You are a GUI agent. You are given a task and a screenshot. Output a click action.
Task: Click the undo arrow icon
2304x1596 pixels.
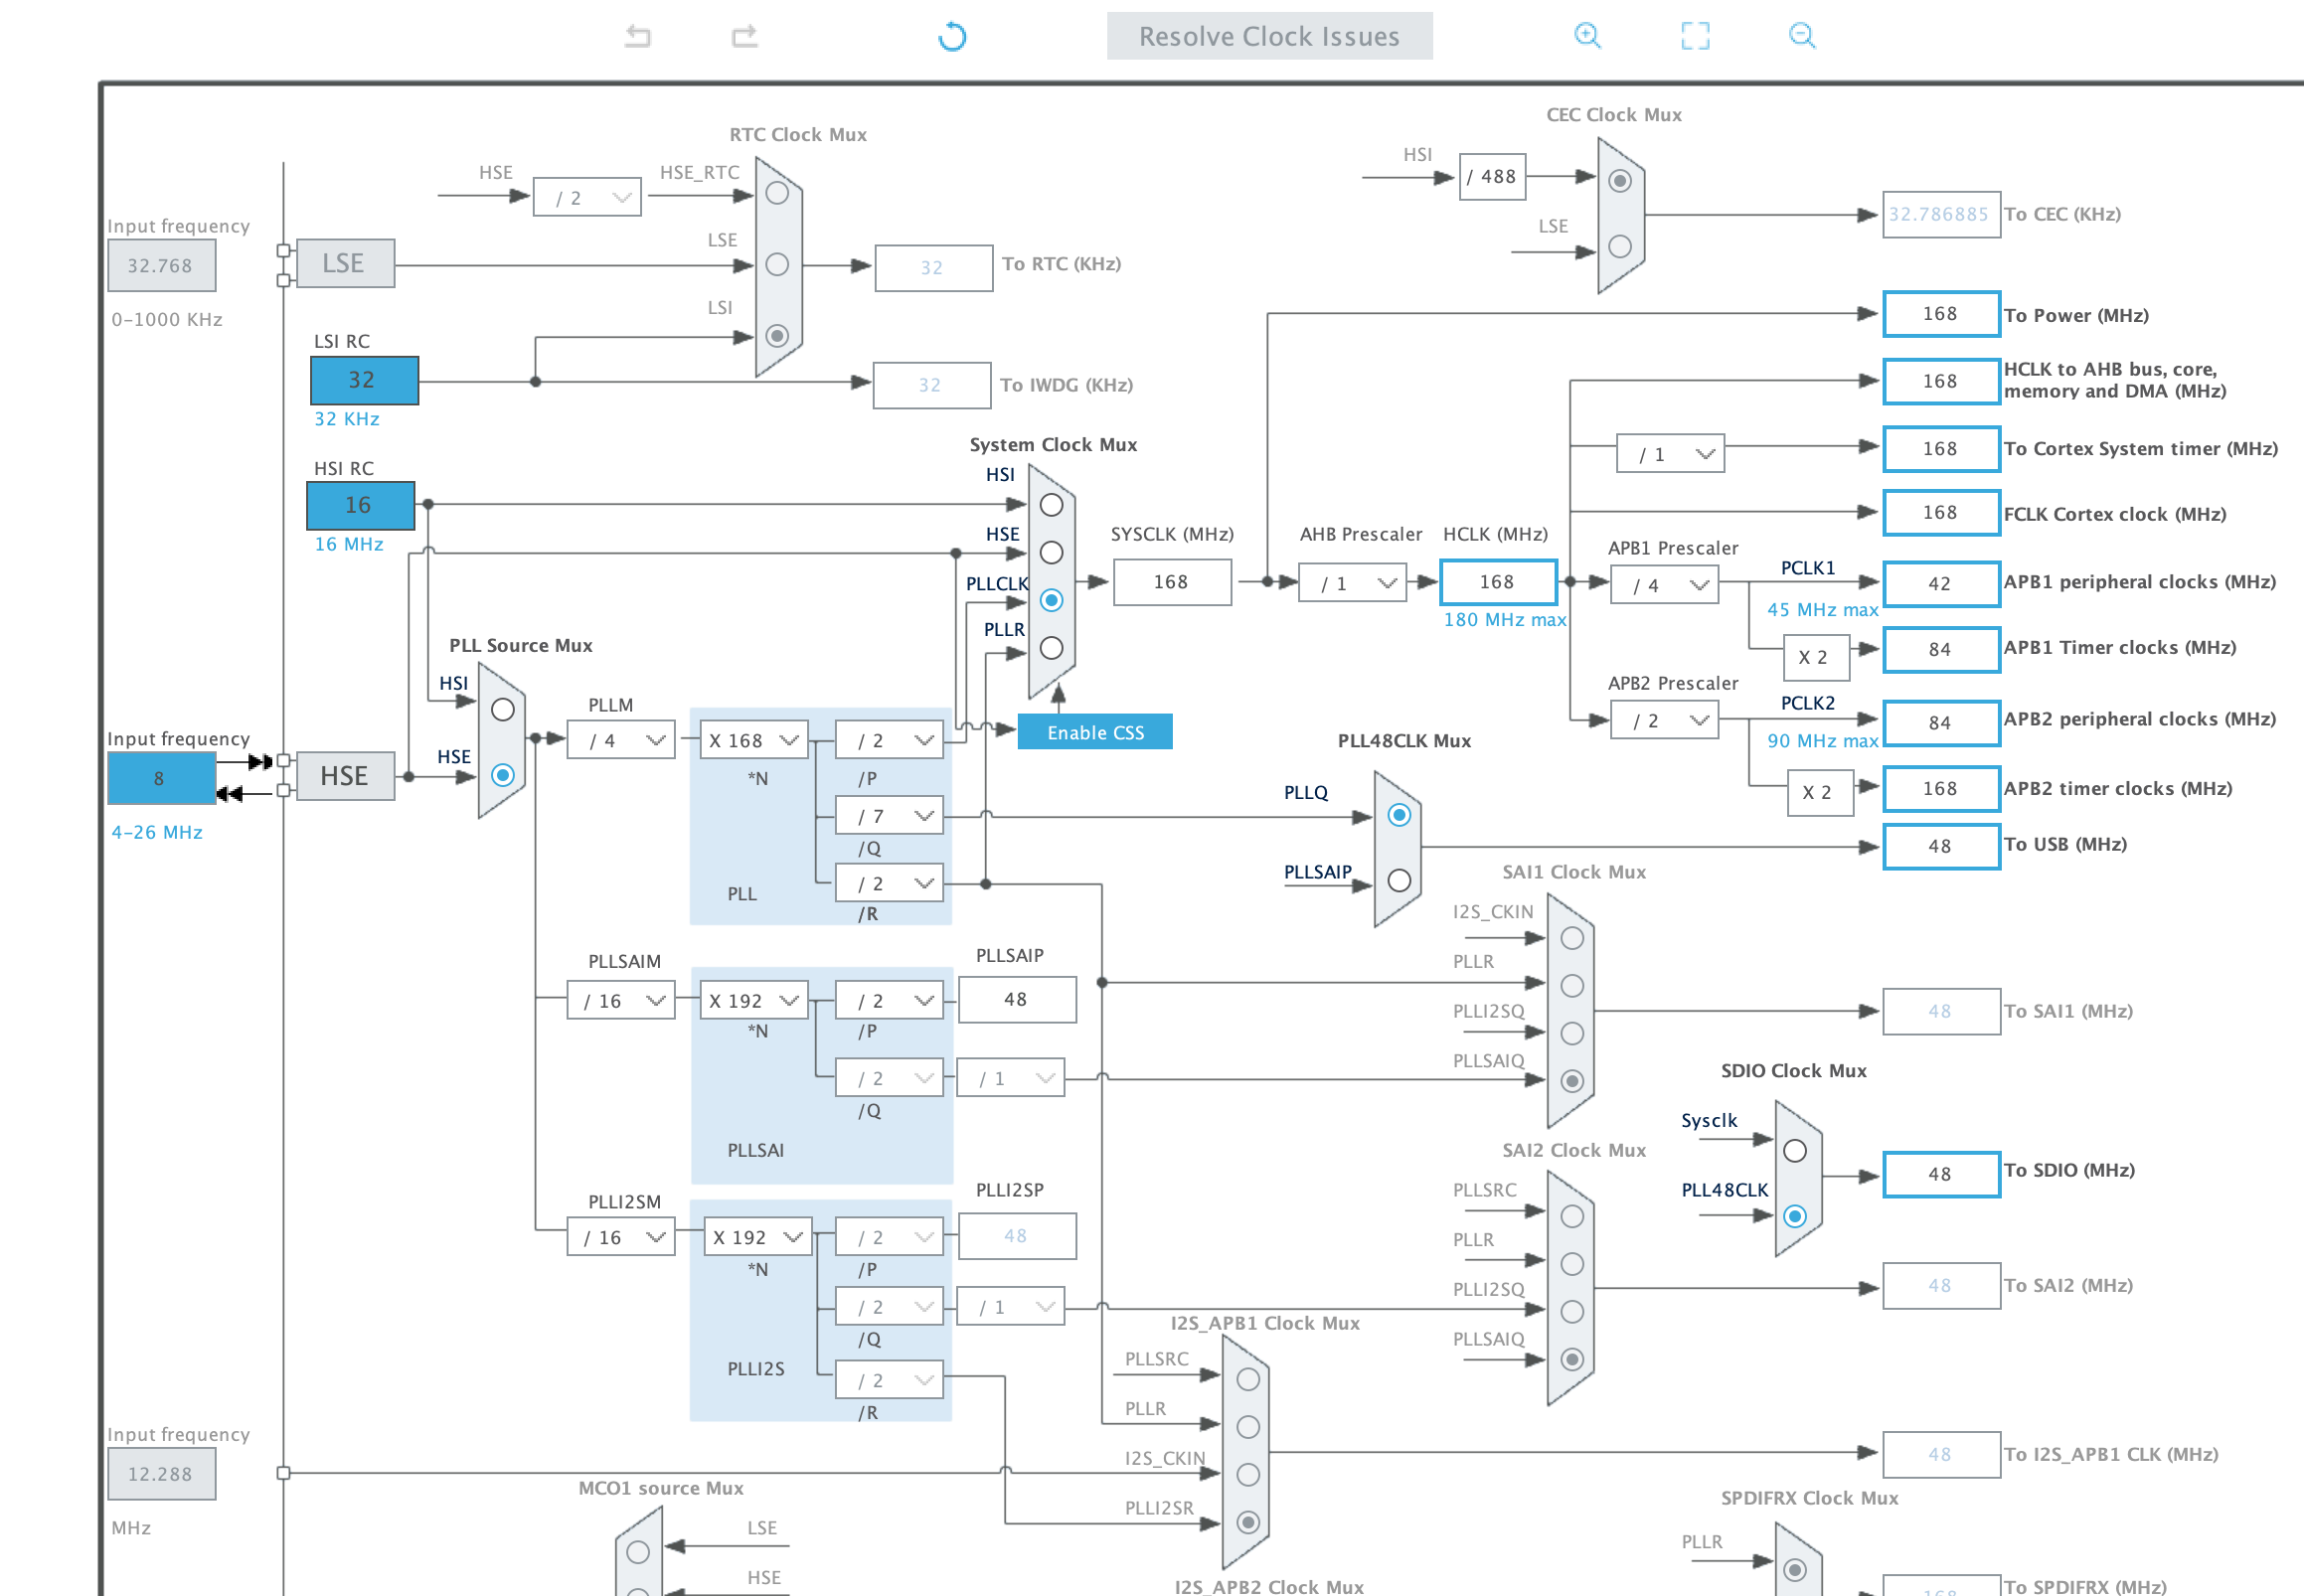tap(638, 37)
